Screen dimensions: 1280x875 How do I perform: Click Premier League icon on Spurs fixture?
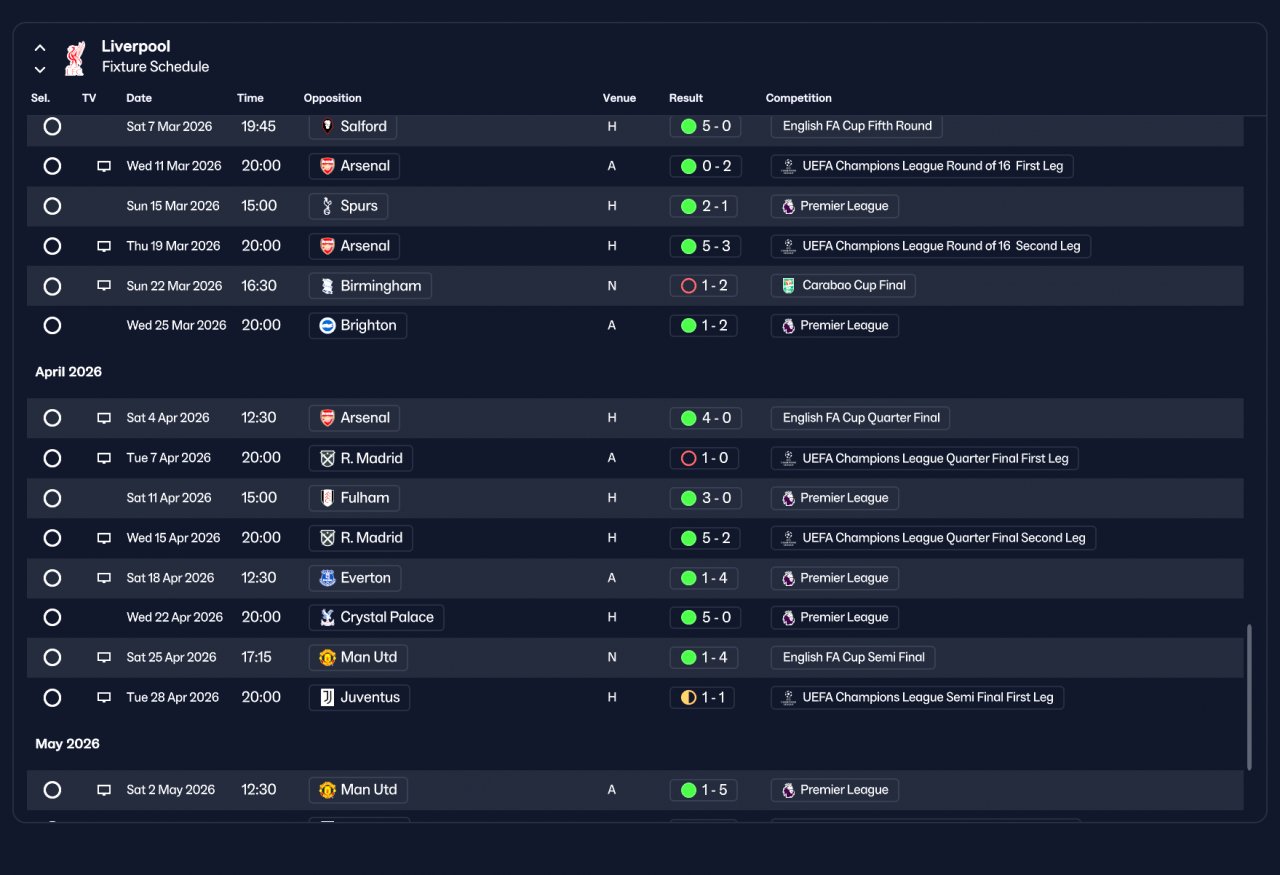coord(788,206)
